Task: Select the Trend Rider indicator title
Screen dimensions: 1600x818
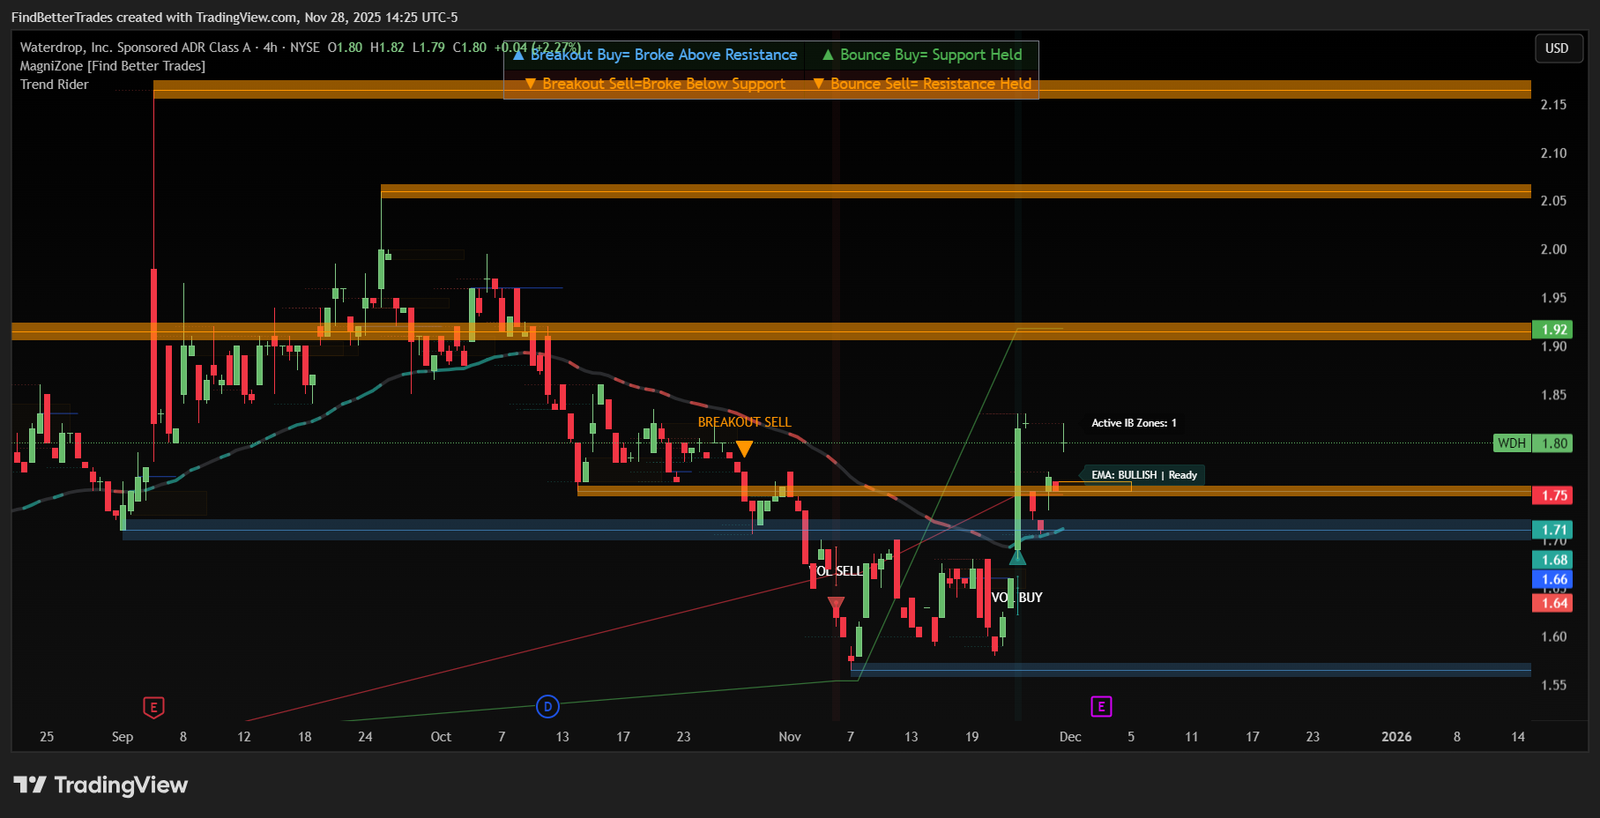Action: point(54,85)
